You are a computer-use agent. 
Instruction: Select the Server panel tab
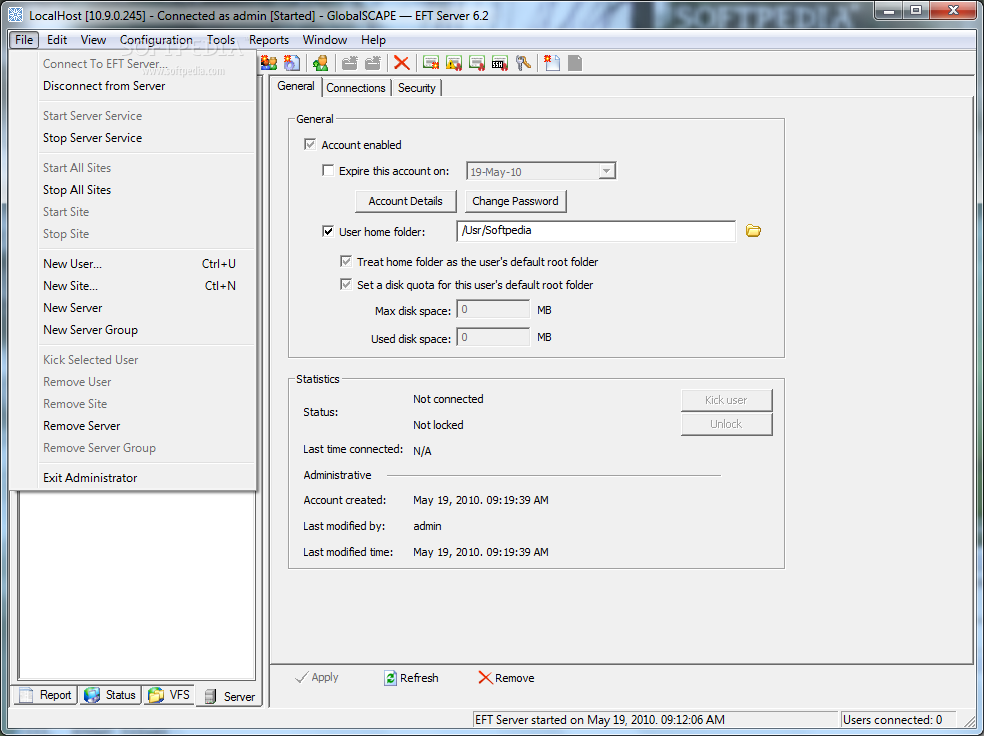(230, 696)
